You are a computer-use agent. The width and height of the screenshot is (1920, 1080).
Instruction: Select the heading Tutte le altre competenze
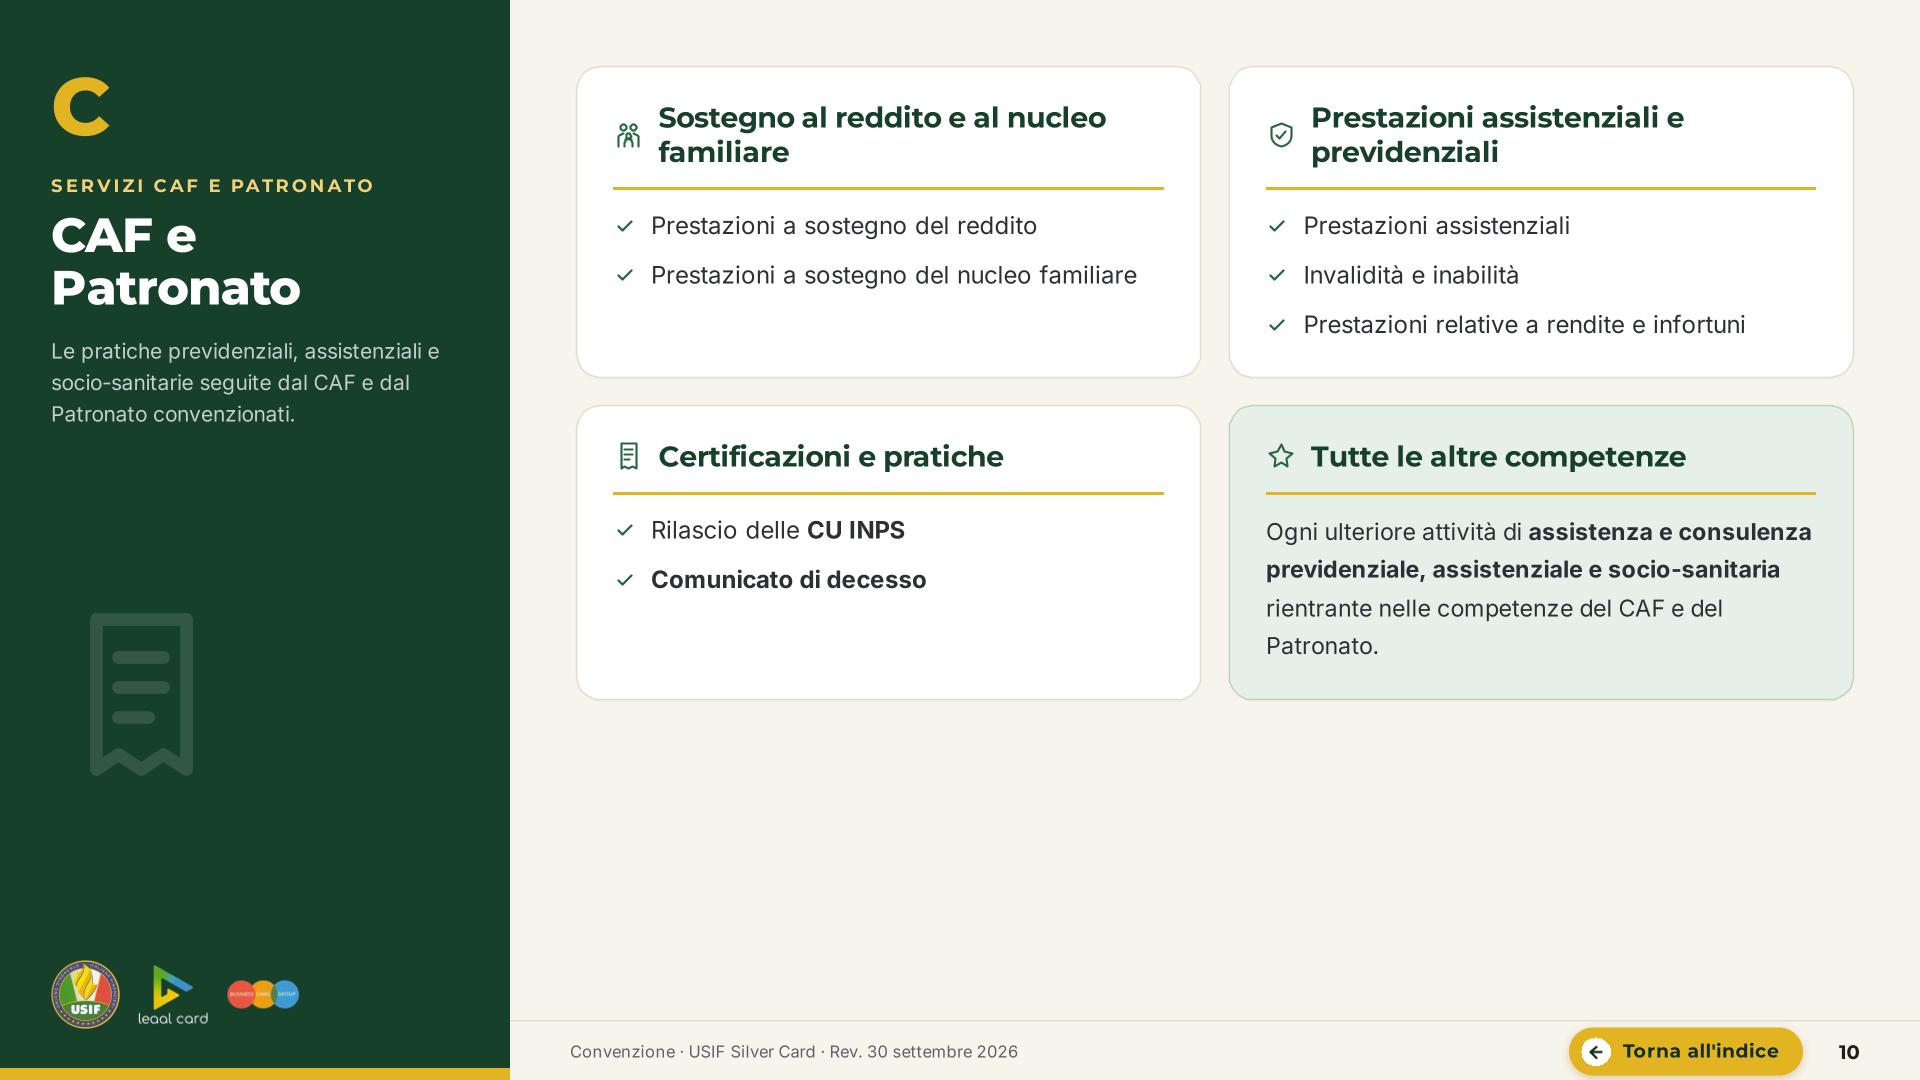[x=1498, y=456]
